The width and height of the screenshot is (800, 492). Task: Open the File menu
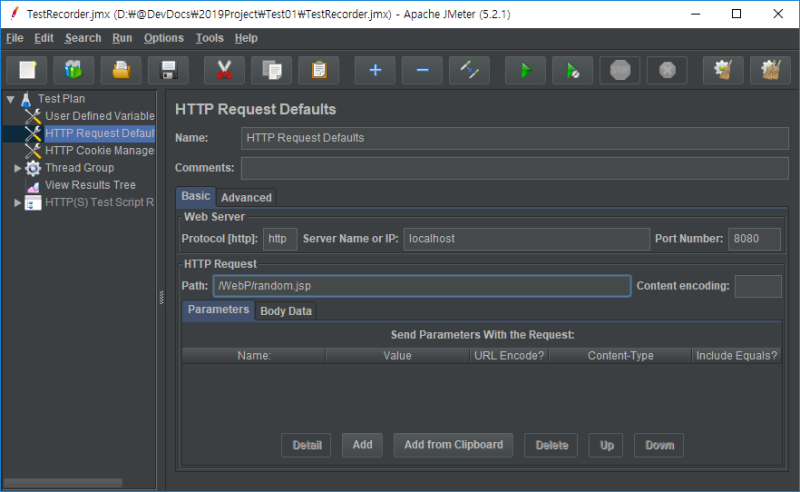click(14, 38)
